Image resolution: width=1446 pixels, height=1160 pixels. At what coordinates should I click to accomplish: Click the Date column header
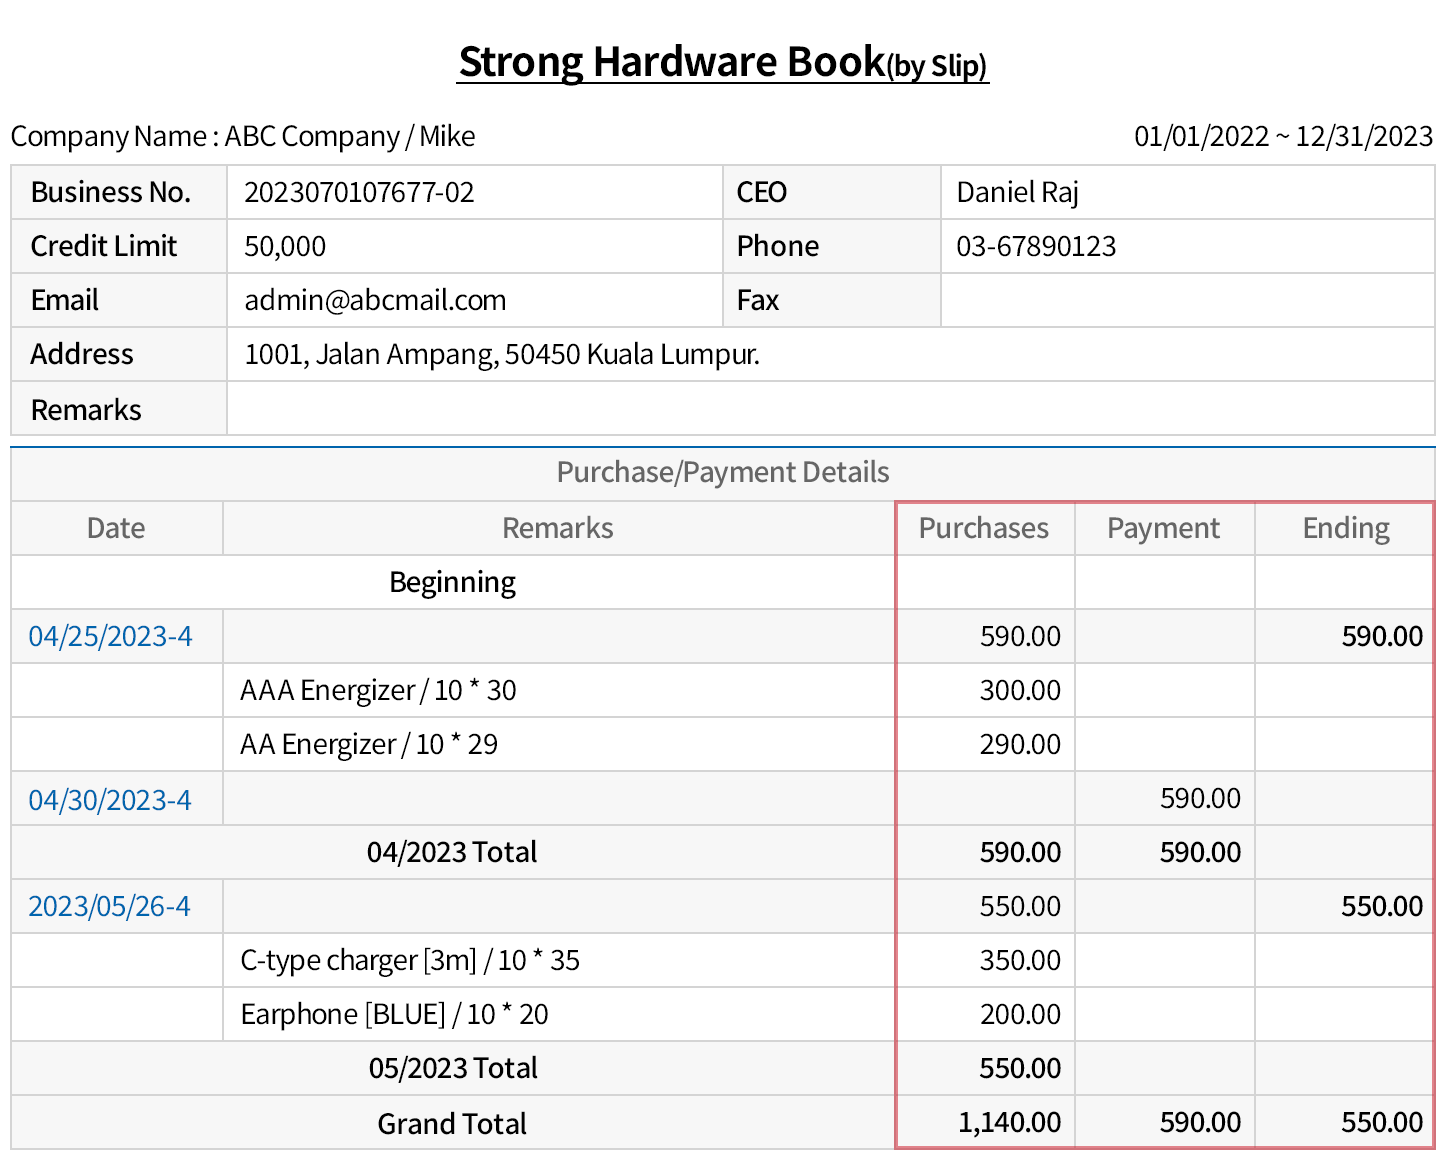(116, 528)
